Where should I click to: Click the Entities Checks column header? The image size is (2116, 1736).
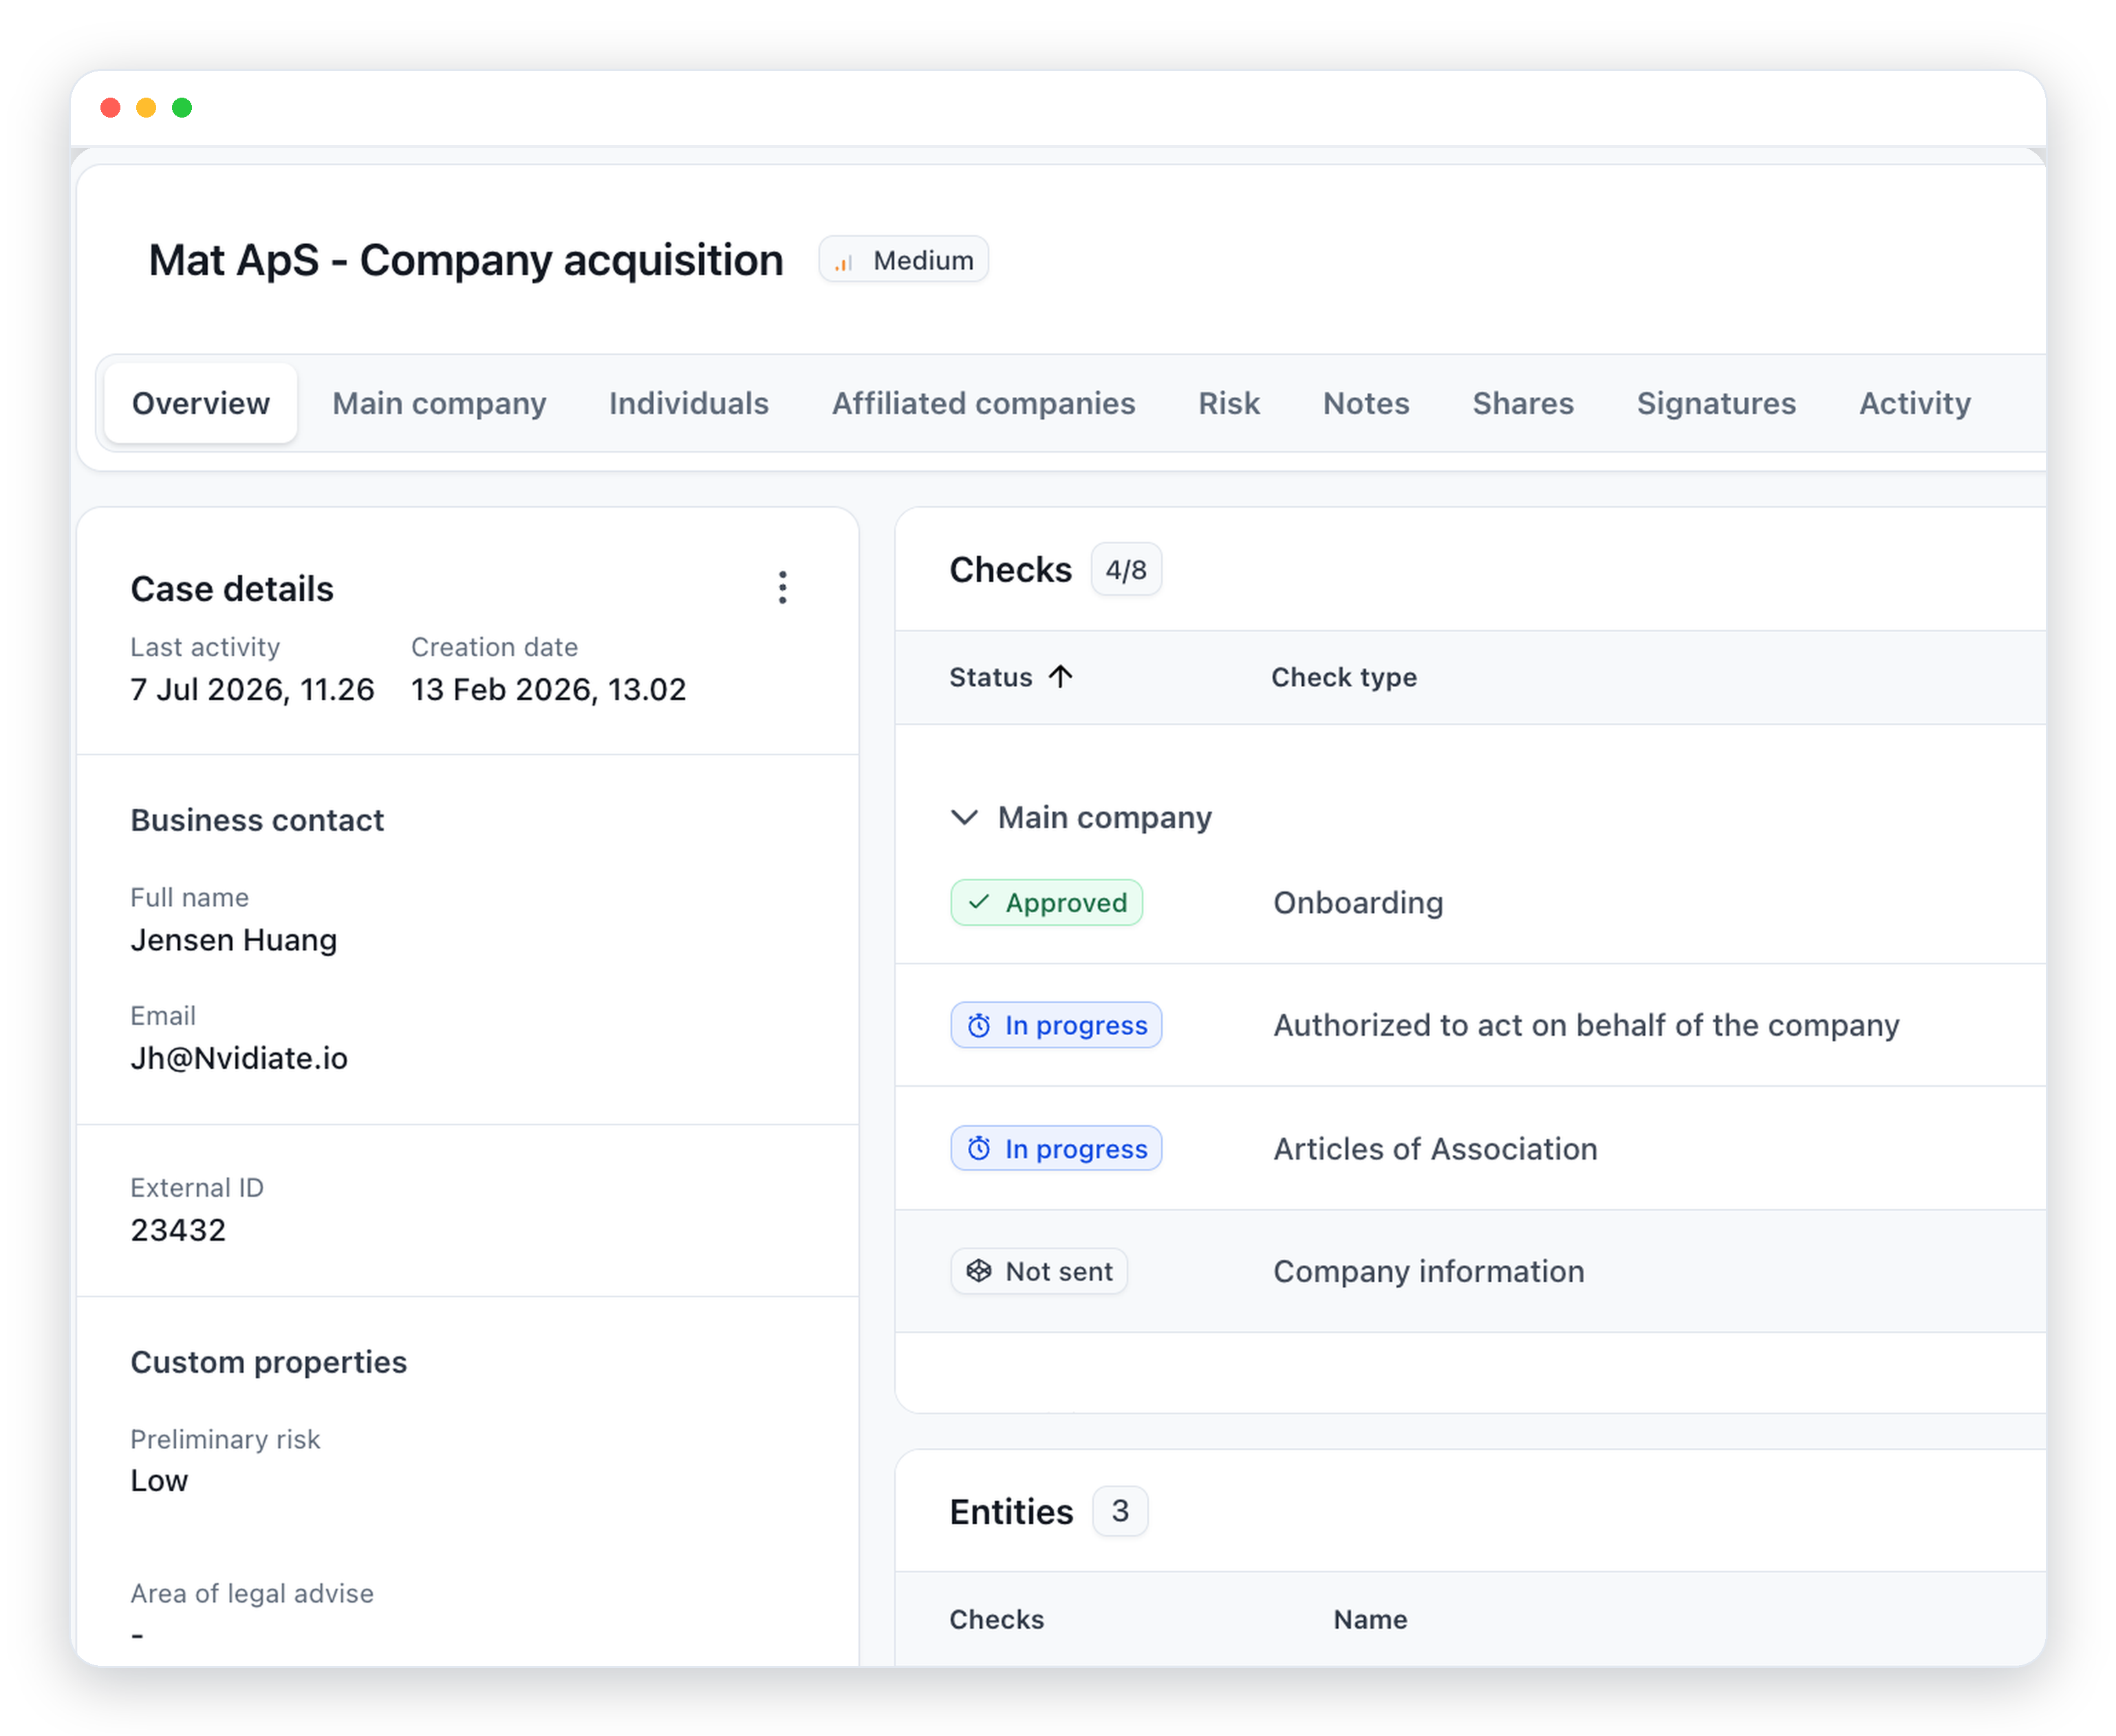pyautogui.click(x=996, y=1619)
